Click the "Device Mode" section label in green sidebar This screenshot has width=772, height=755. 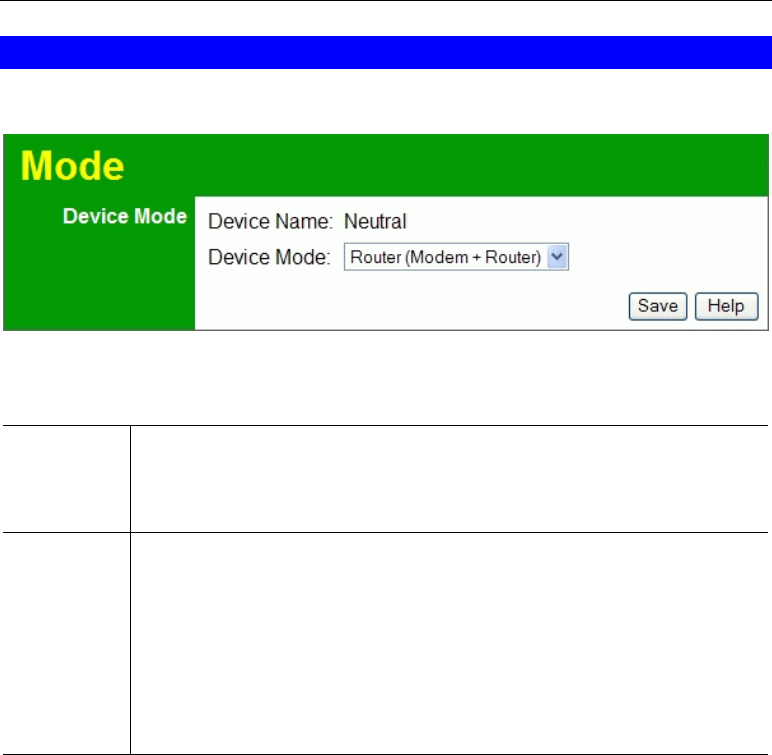click(x=125, y=216)
